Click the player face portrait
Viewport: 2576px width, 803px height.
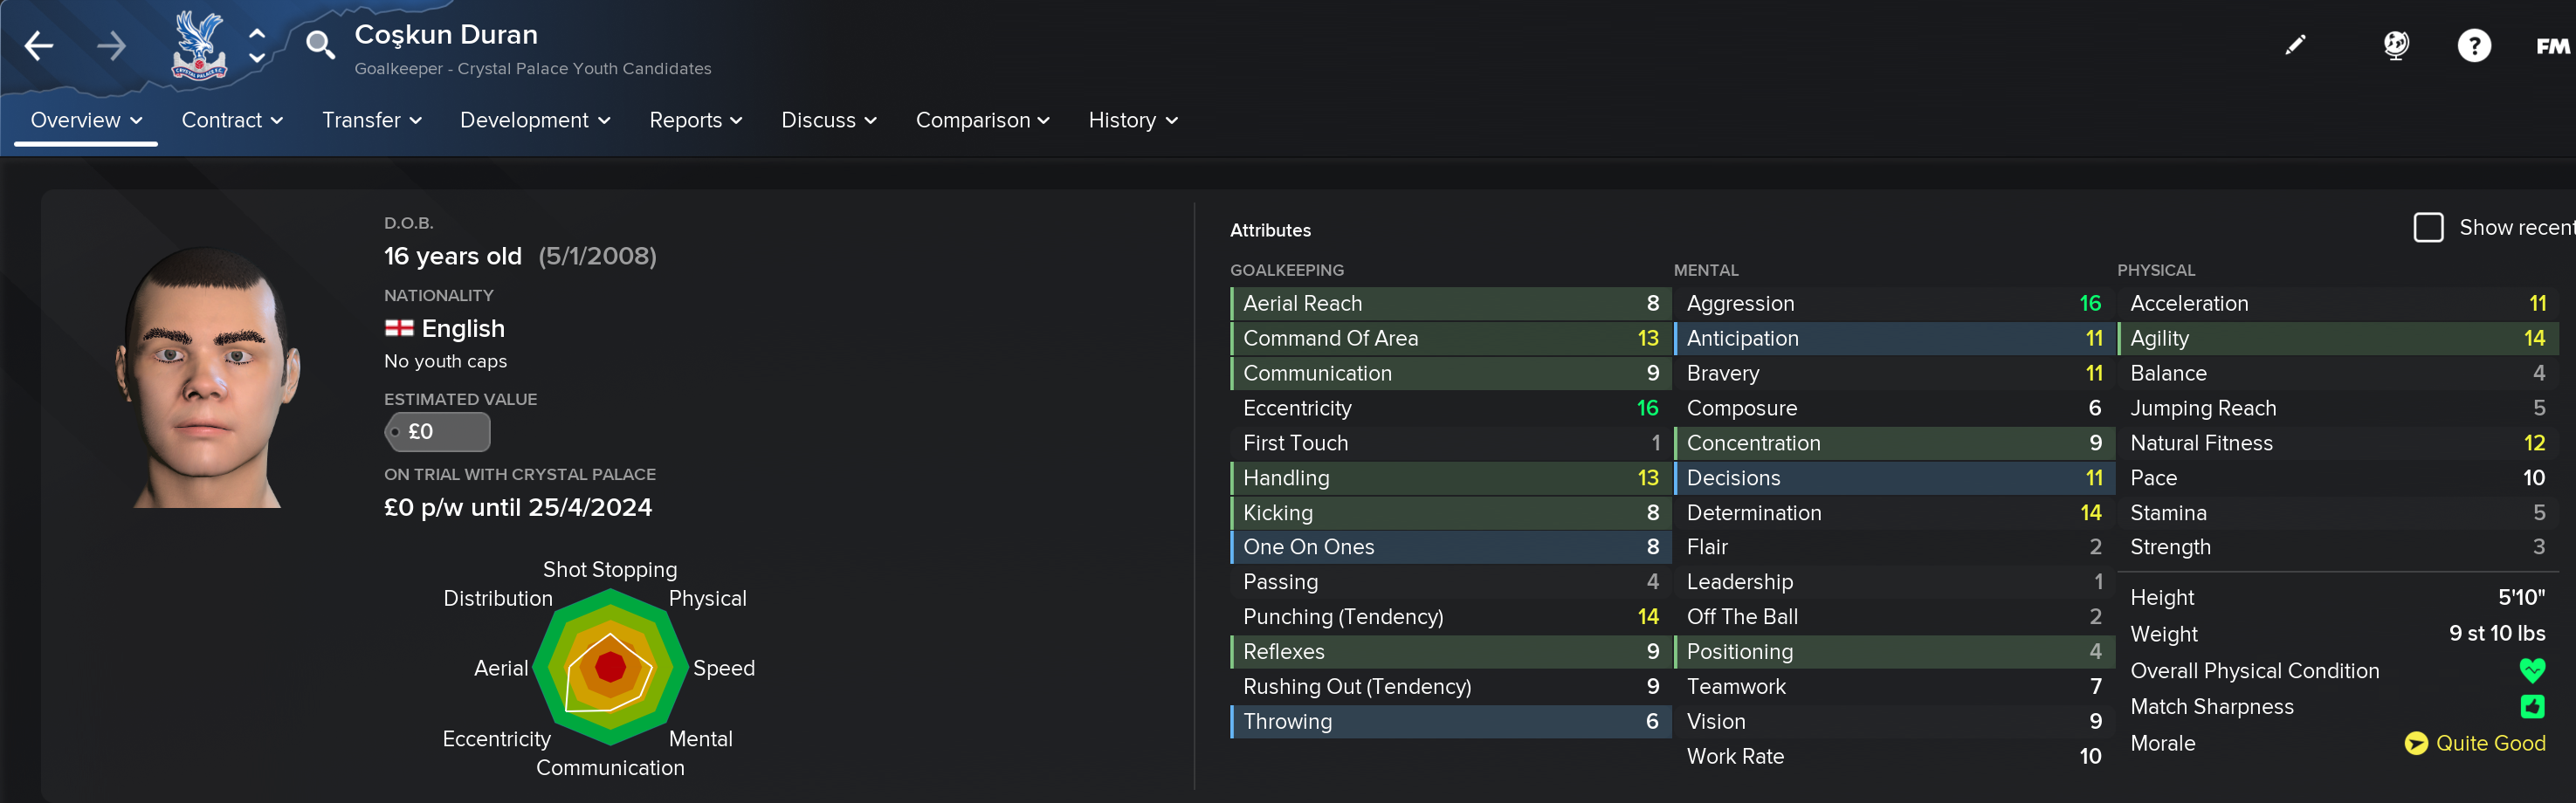coord(207,378)
